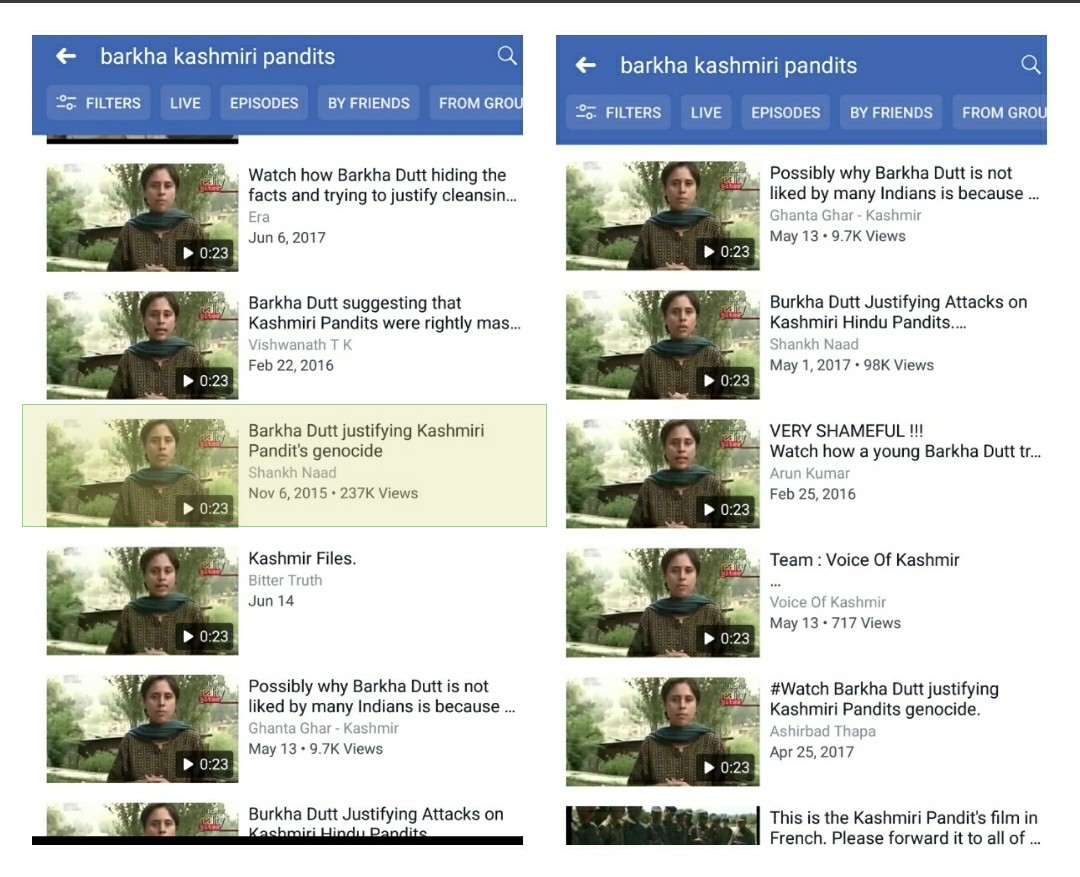Open 'Ghanta Ghar - Kashmir' page, left screenshot

323,728
